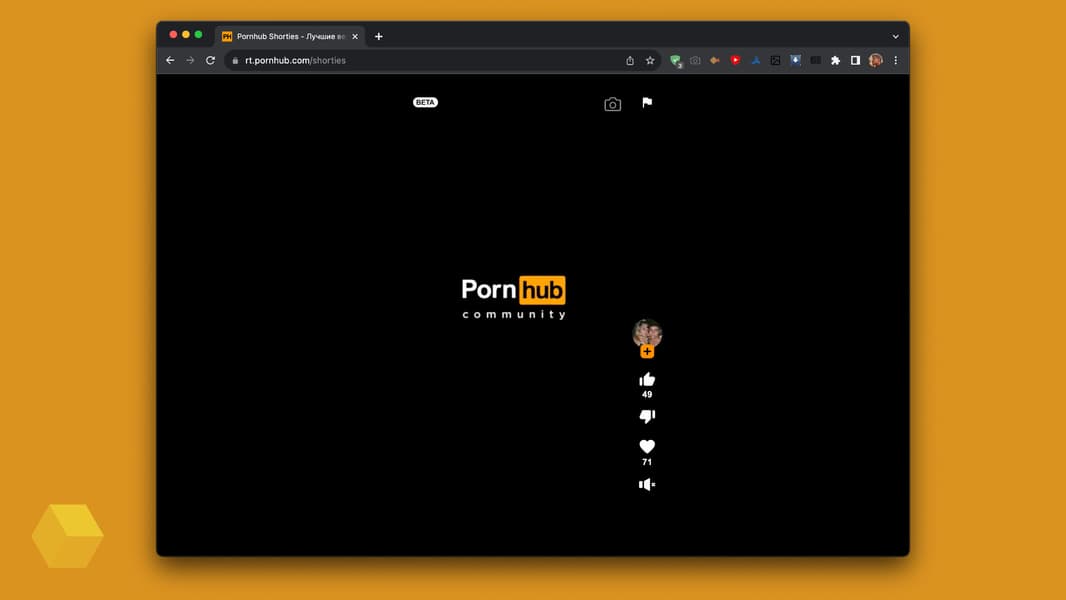The width and height of the screenshot is (1066, 600).
Task: Expand the tab search chevron
Action: (895, 37)
